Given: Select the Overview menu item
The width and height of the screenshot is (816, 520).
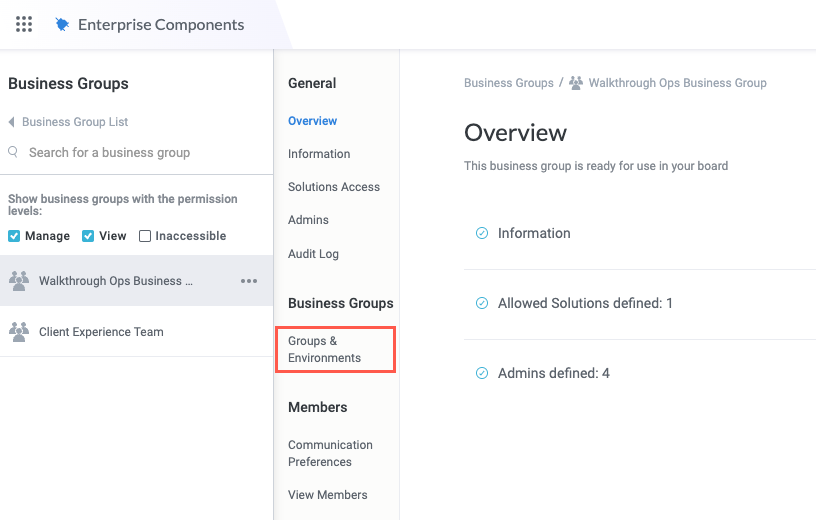Looking at the screenshot, I should pos(312,121).
